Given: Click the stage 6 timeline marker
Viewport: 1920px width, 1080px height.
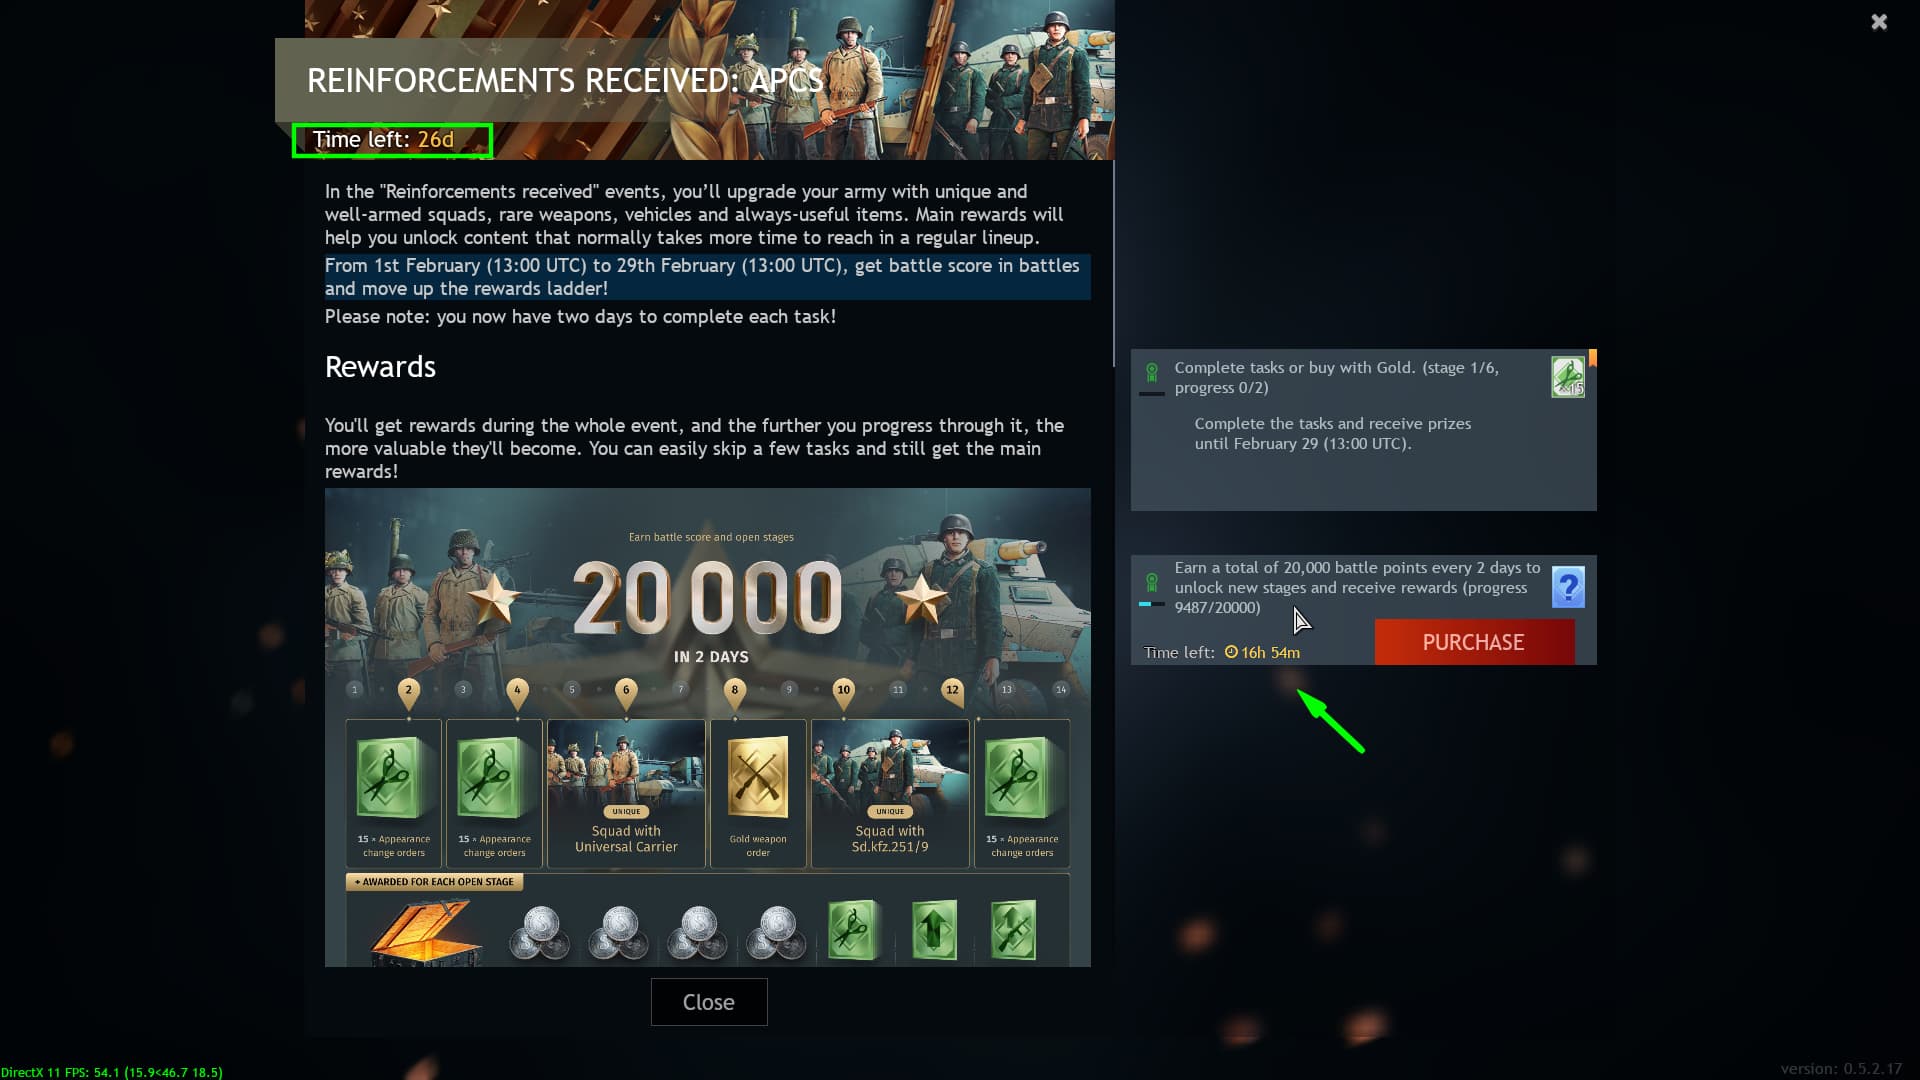Looking at the screenshot, I should tap(626, 691).
